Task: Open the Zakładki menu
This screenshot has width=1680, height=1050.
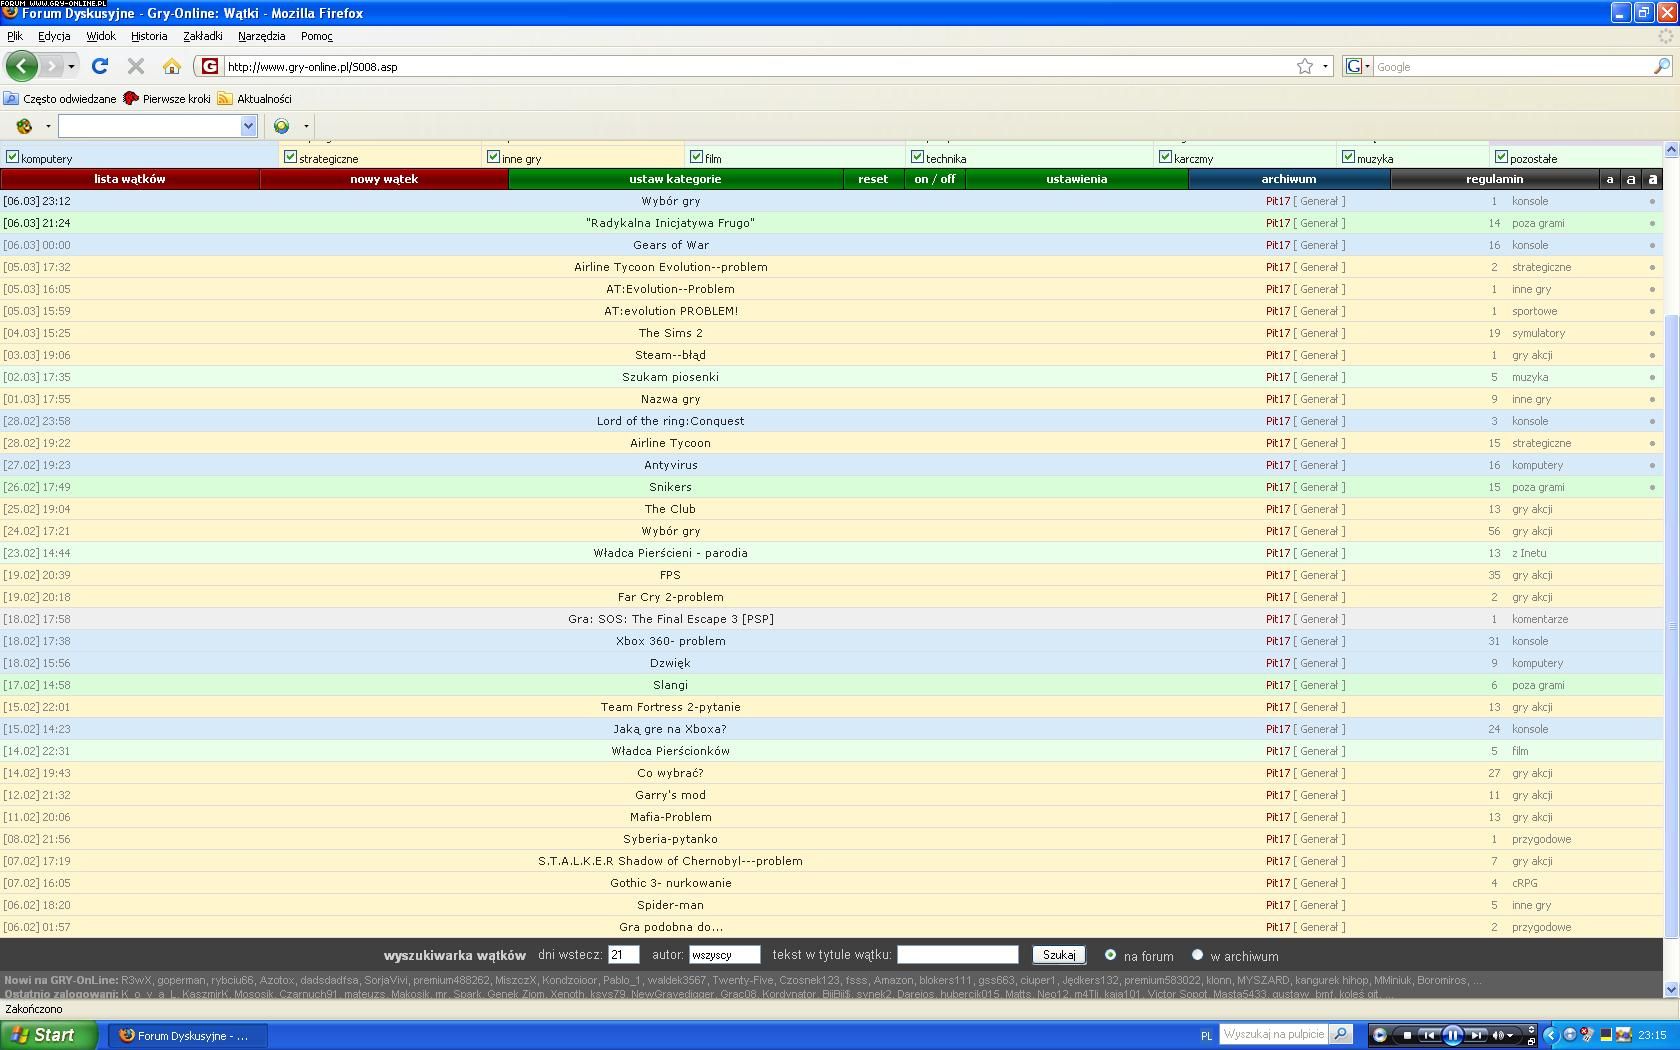Action: coord(202,36)
